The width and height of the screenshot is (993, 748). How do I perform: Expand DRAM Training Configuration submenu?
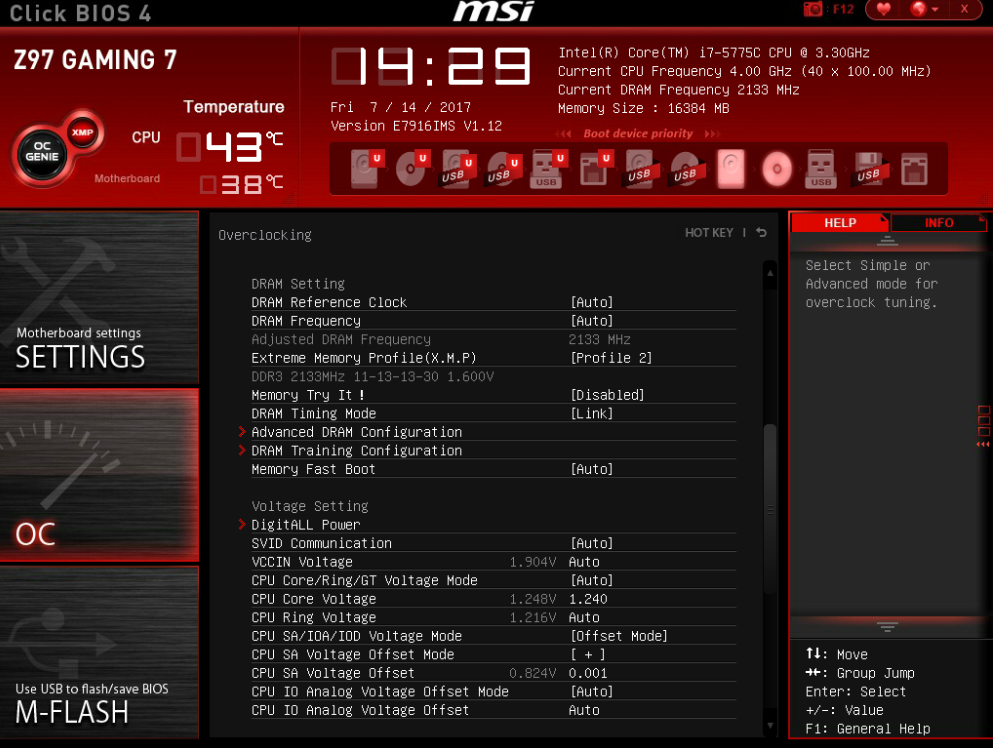pos(357,450)
